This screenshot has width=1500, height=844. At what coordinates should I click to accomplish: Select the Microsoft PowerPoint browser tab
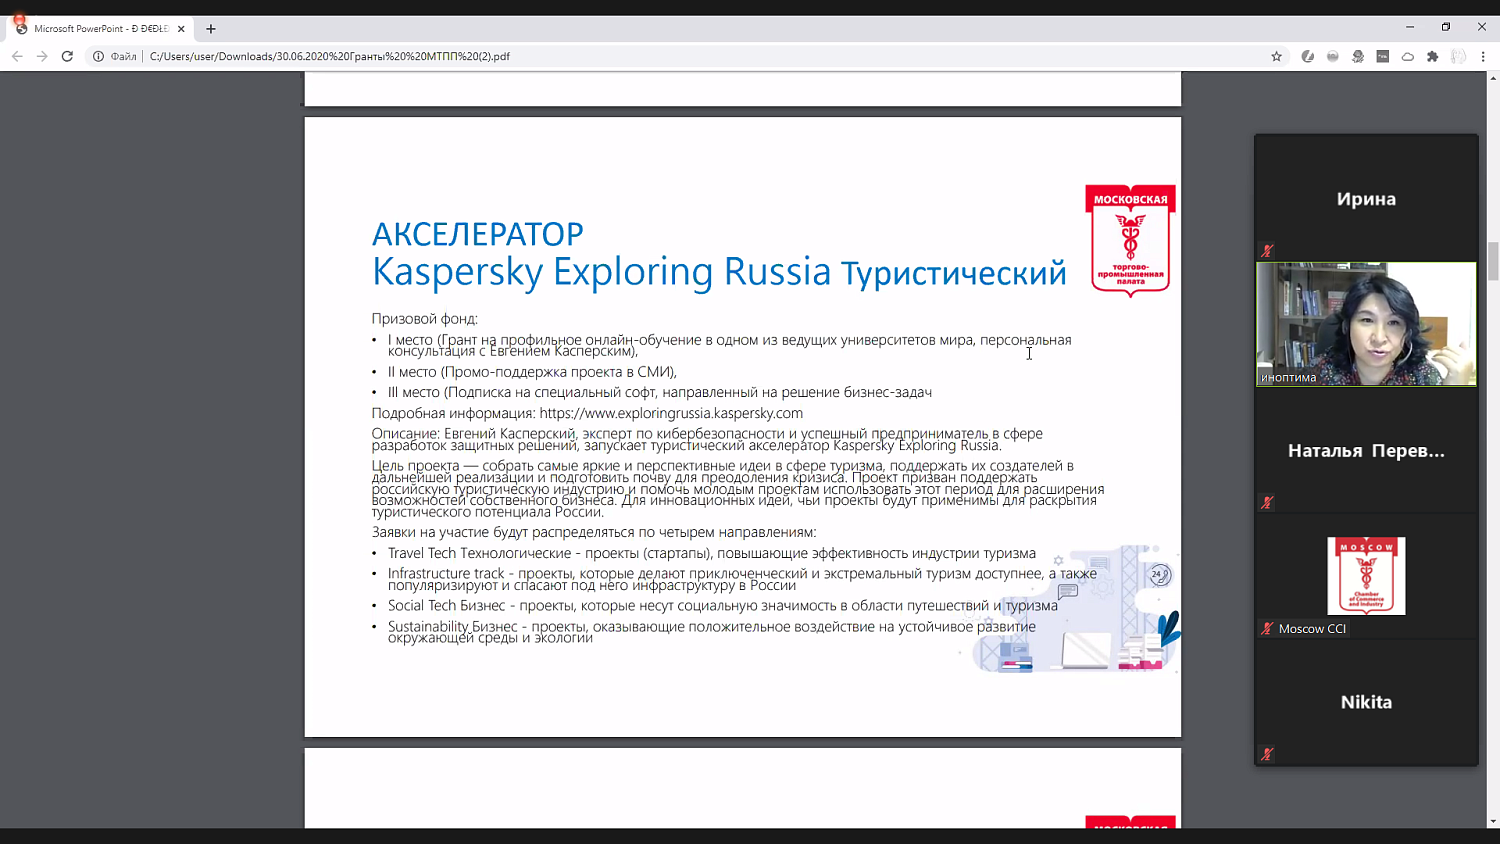click(100, 29)
